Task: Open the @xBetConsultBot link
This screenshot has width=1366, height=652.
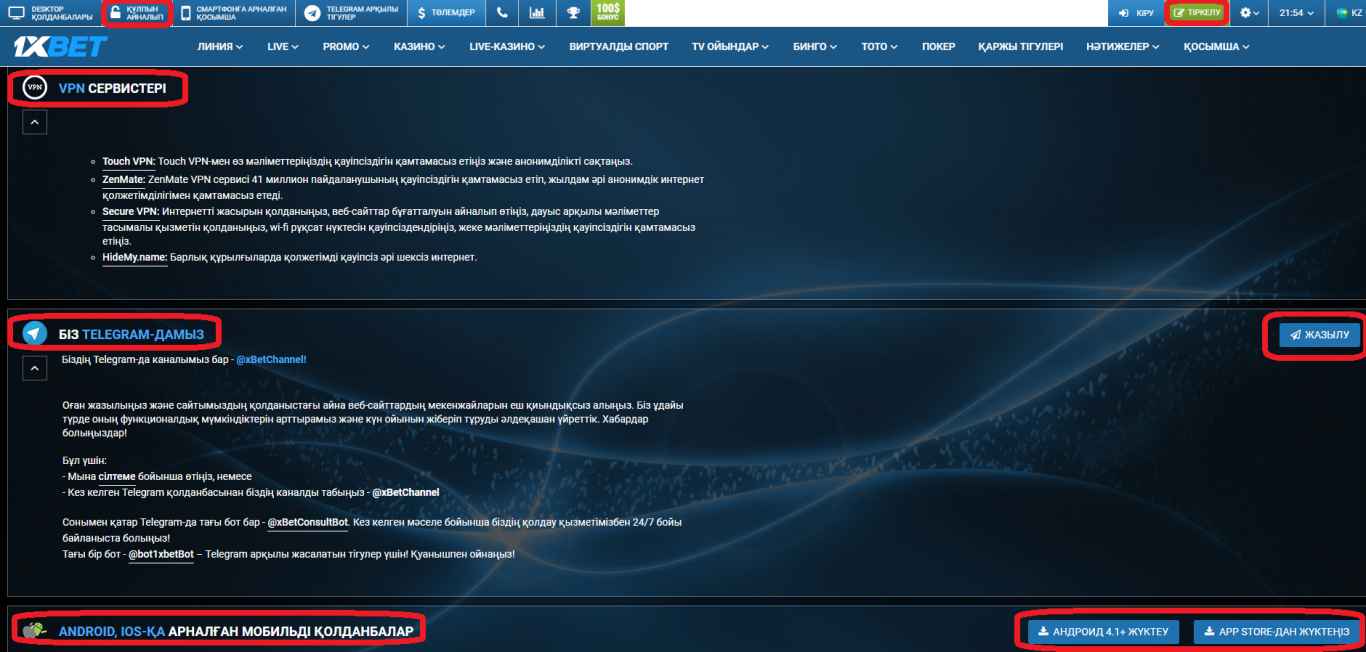Action: [308, 522]
